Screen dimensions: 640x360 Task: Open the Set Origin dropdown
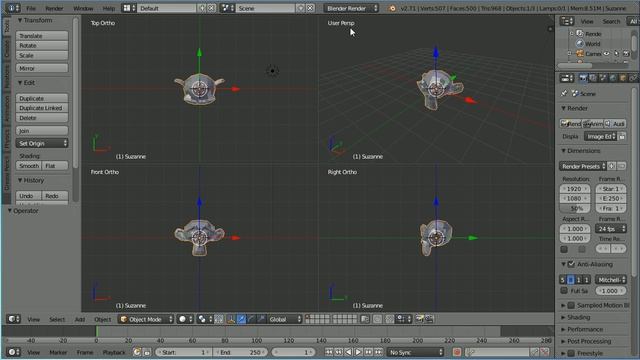(x=42, y=143)
